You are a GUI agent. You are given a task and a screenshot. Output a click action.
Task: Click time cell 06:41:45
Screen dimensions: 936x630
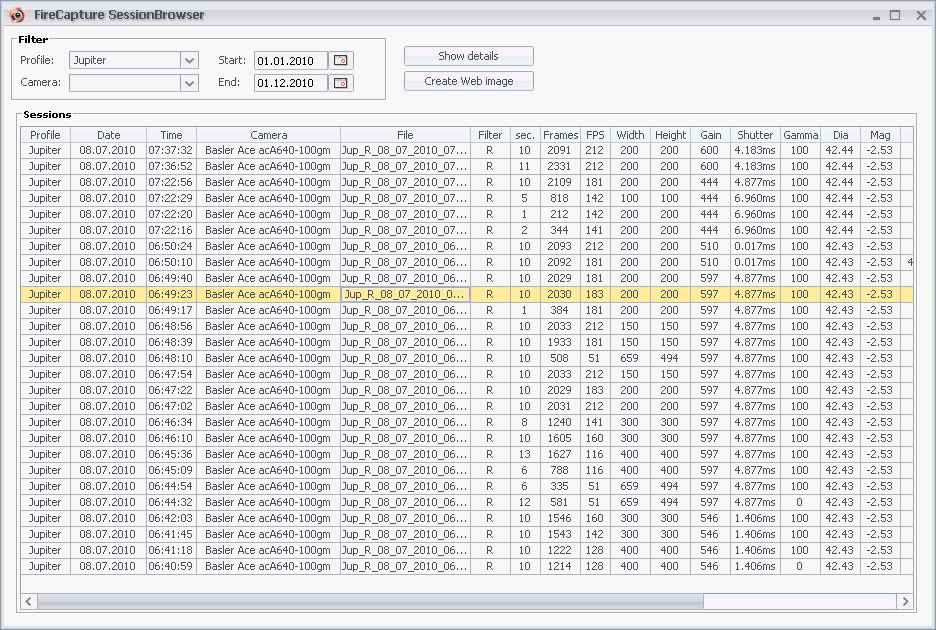point(171,534)
